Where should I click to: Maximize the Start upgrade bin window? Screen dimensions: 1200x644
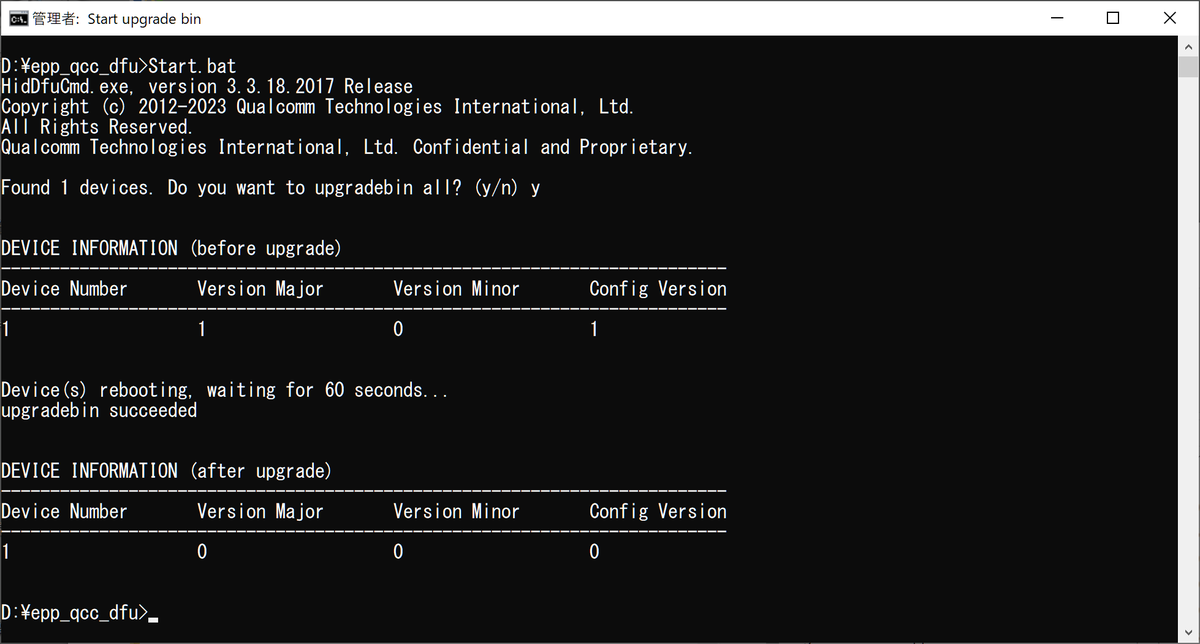click(x=1113, y=18)
